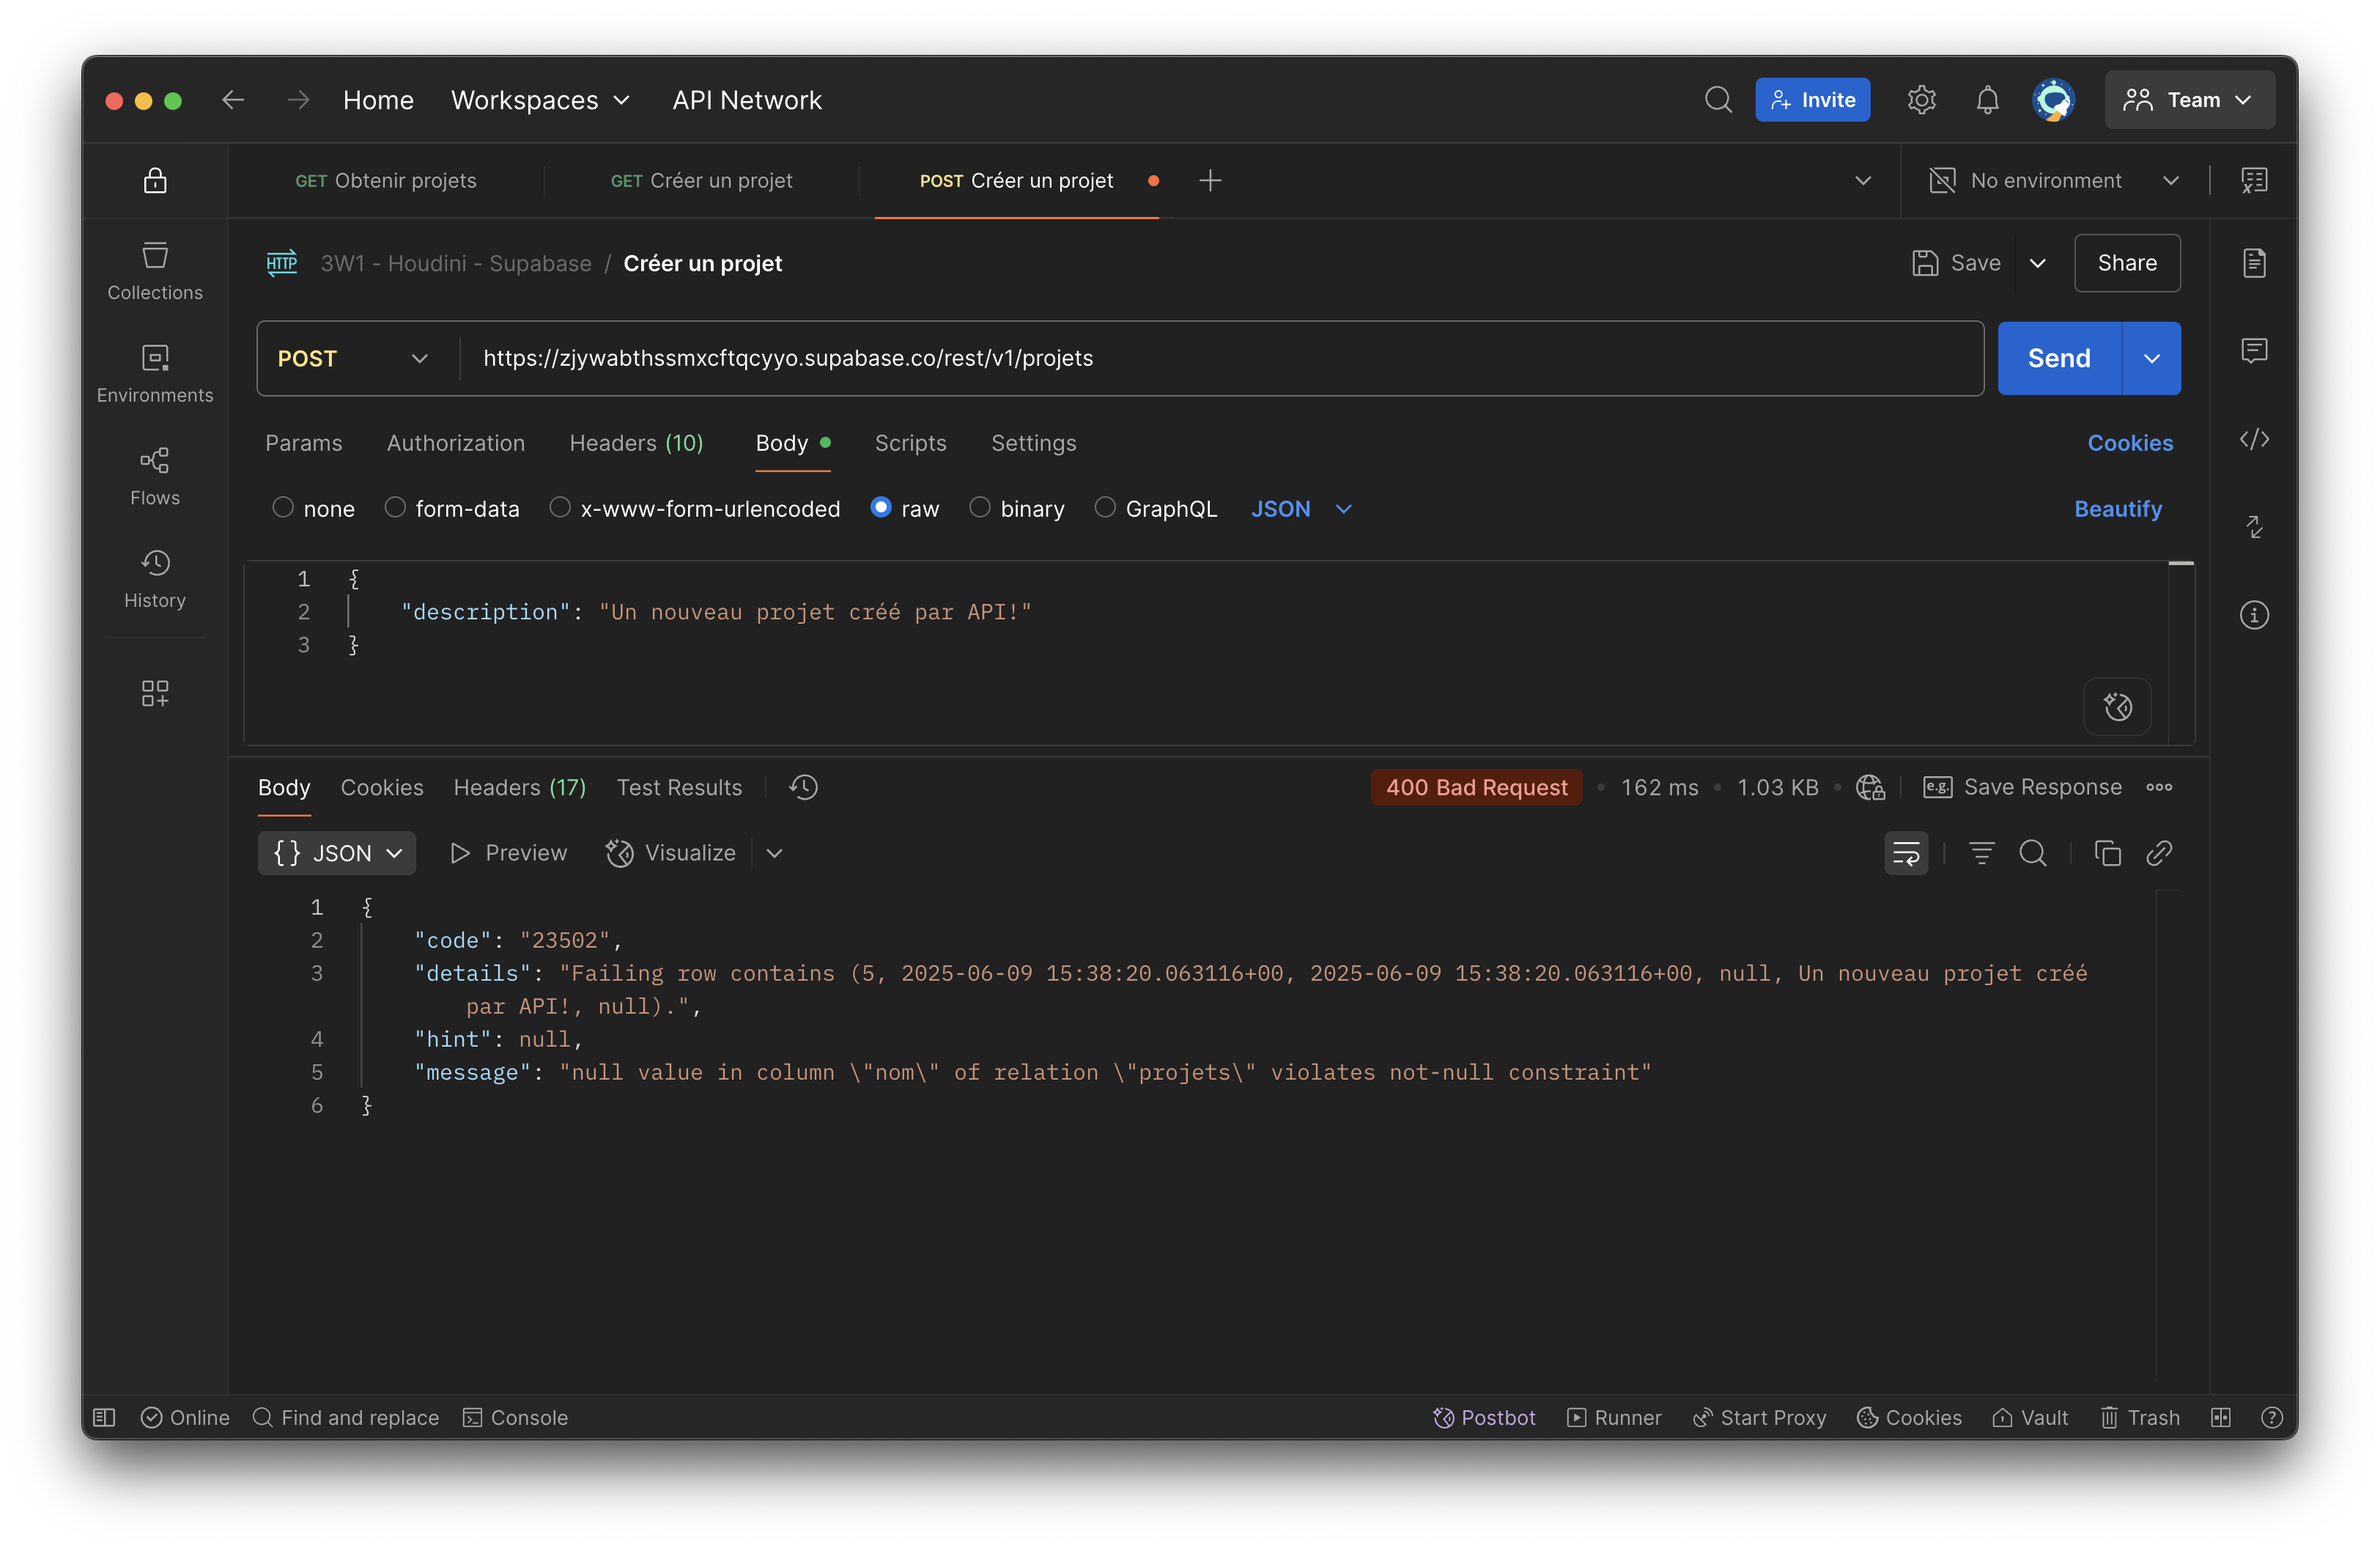Click Save Response
Viewport: 2380px width, 1548px height.
click(x=2022, y=787)
